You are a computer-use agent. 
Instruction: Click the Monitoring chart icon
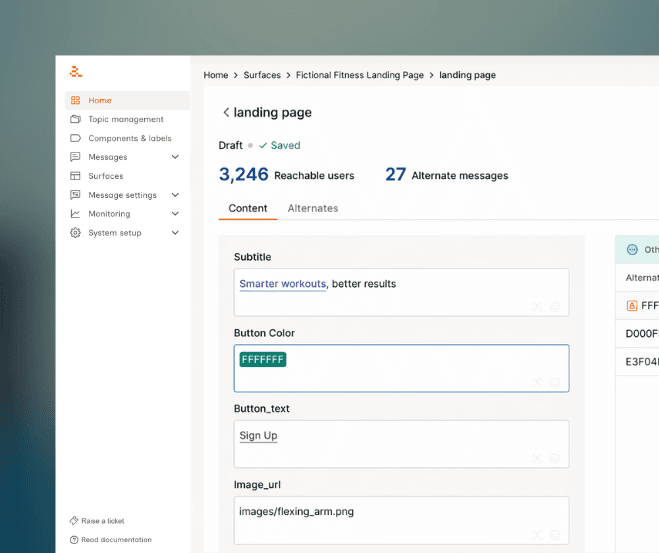tap(75, 214)
